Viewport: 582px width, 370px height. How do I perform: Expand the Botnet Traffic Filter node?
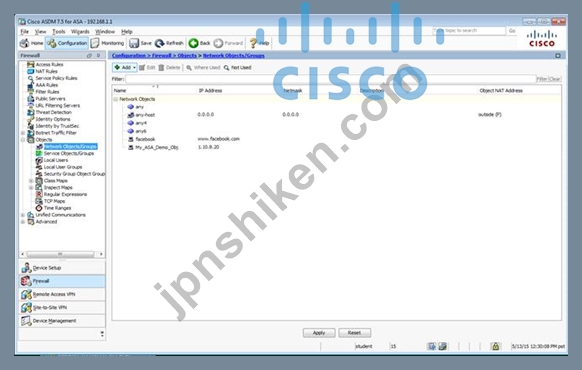23,133
